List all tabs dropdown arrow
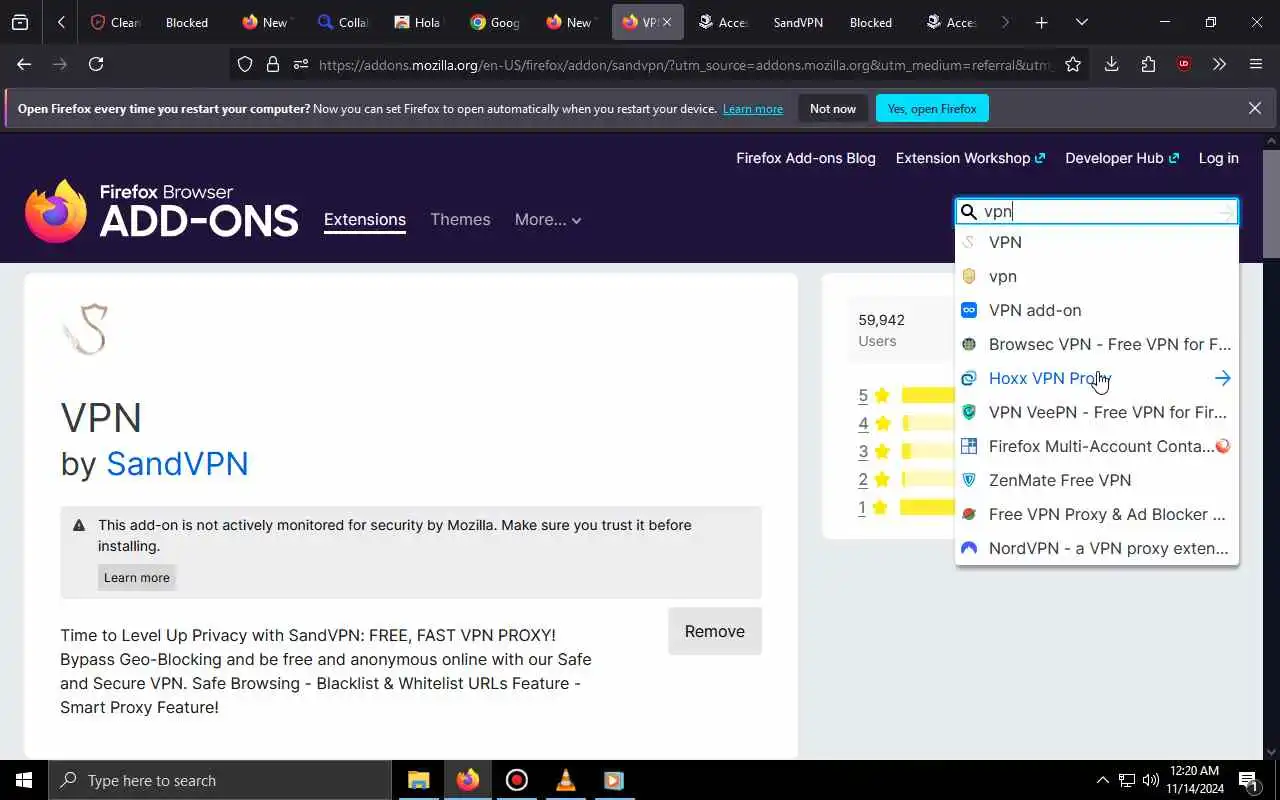 1081,22
